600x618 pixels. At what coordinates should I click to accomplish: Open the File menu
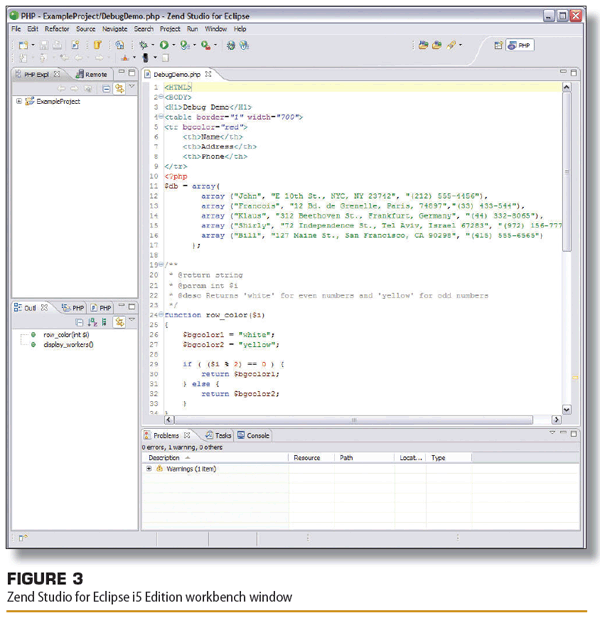click(16, 29)
